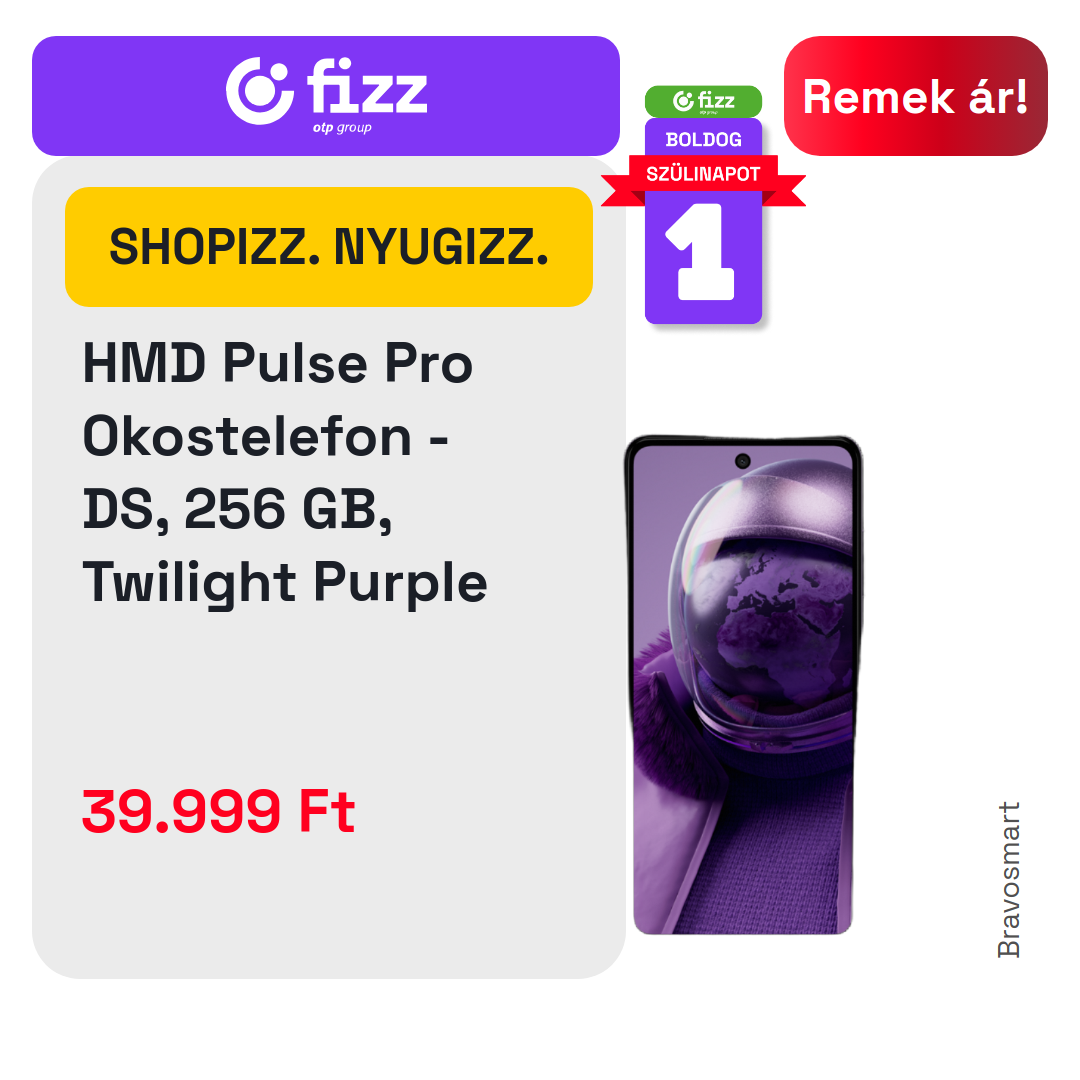Click the phone's front camera punch-hole
Screen dimensions: 1080x1080
tap(742, 461)
